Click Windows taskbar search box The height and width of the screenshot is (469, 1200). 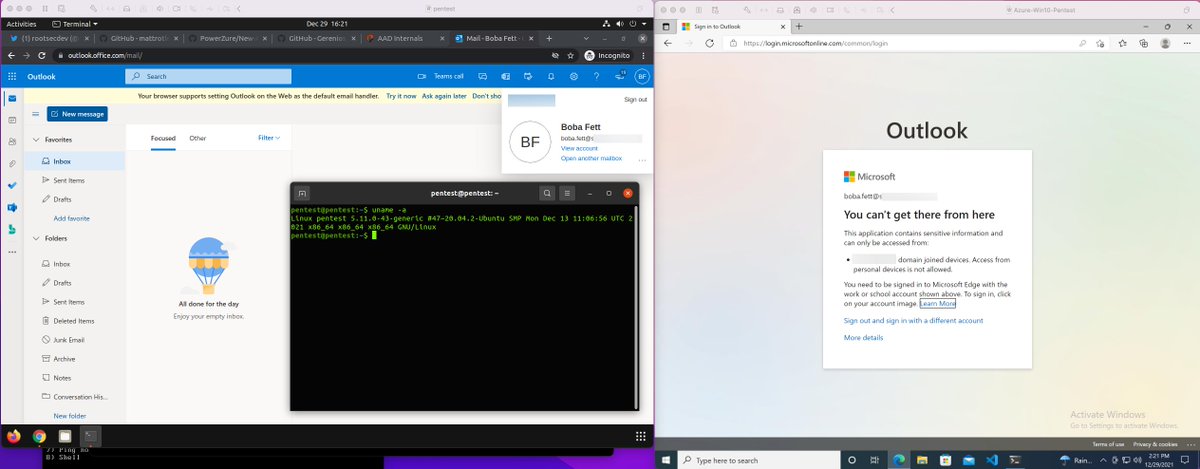(x=757, y=460)
